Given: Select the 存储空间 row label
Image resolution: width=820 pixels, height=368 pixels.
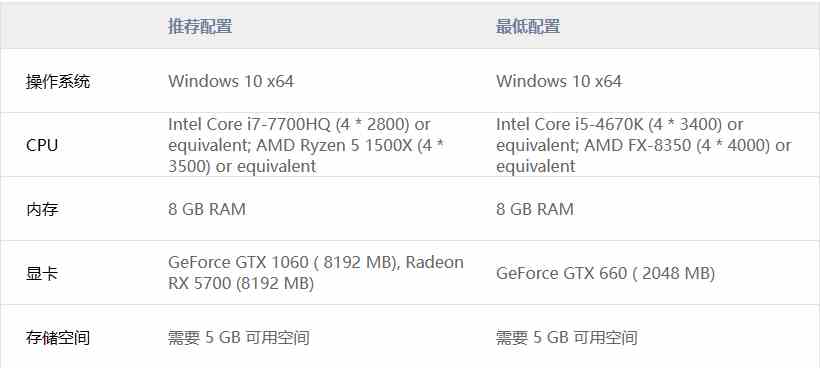Looking at the screenshot, I should pyautogui.click(x=58, y=338).
